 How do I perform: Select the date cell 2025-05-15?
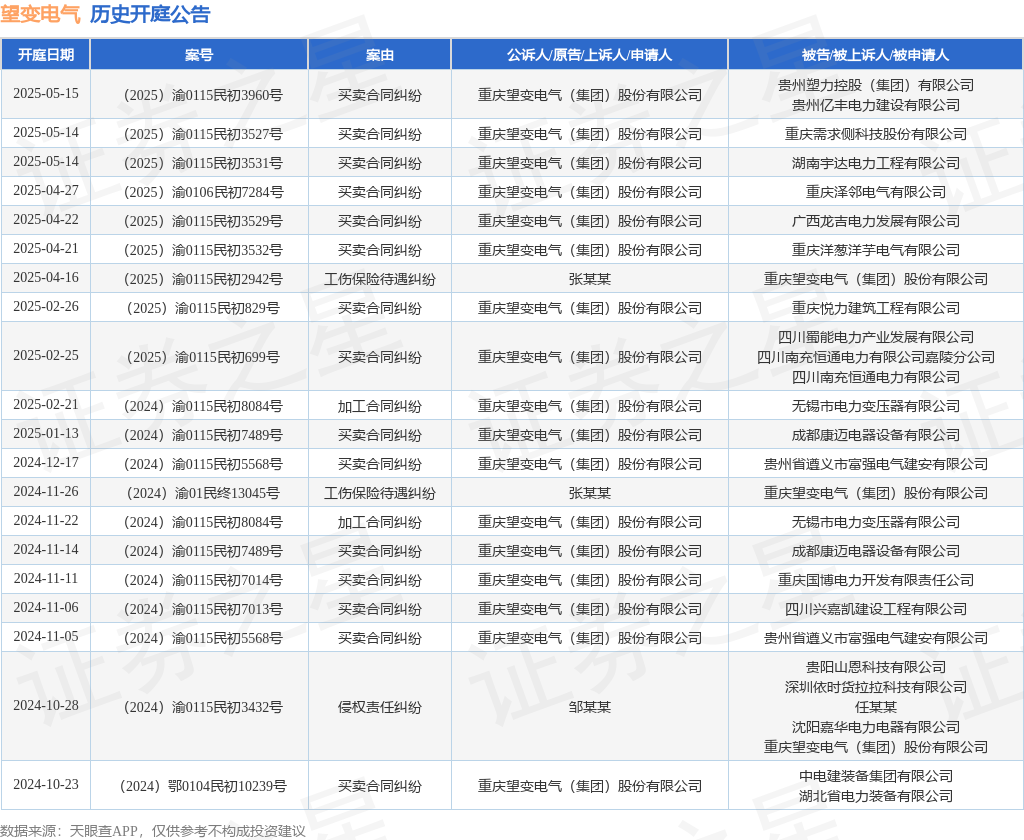(x=46, y=93)
